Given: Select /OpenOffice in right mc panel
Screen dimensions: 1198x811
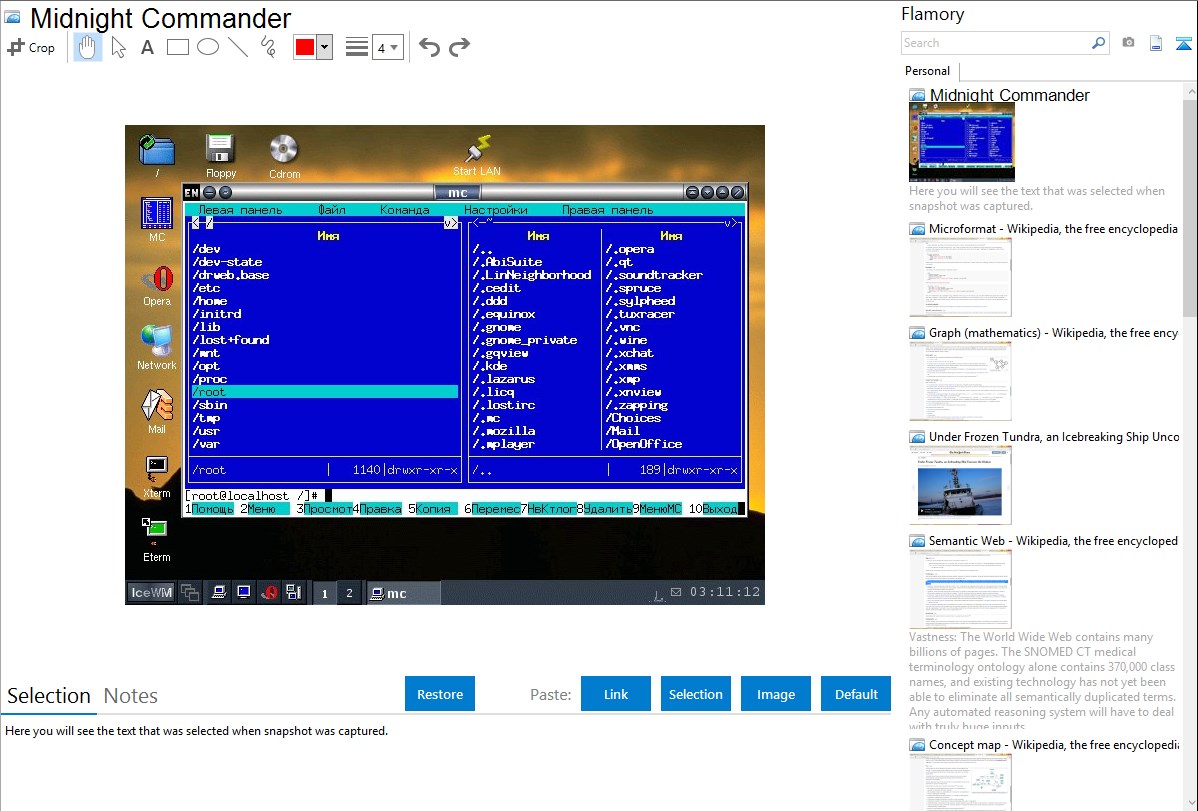Looking at the screenshot, I should tap(644, 444).
